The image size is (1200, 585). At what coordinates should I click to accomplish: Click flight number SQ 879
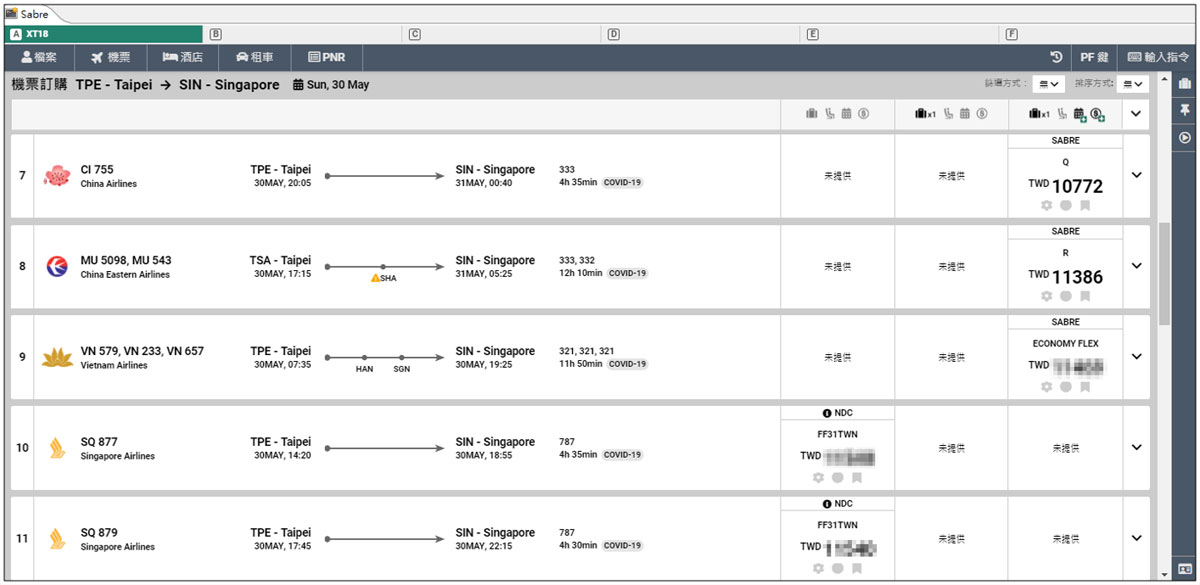pyautogui.click(x=99, y=533)
